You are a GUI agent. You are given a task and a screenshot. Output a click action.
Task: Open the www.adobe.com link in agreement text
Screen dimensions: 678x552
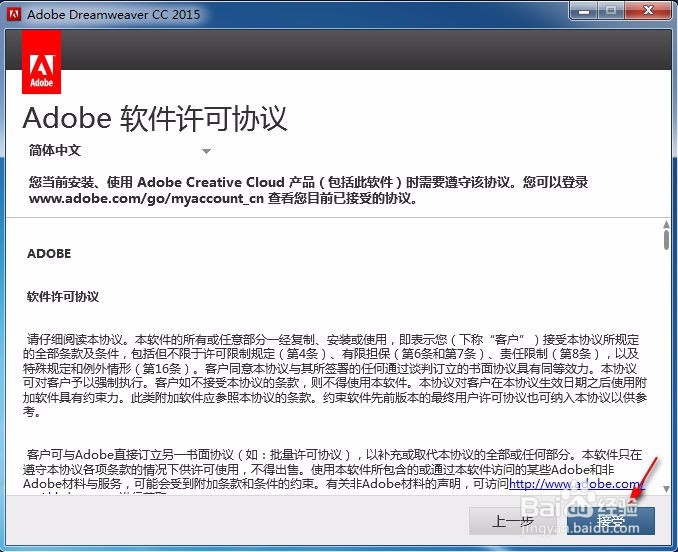pyautogui.click(x=577, y=484)
